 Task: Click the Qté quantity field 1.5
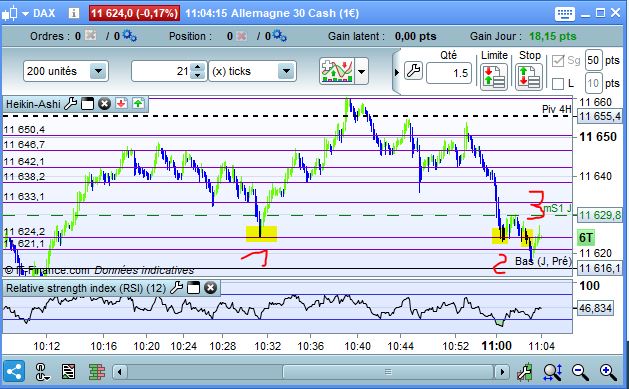tap(449, 73)
